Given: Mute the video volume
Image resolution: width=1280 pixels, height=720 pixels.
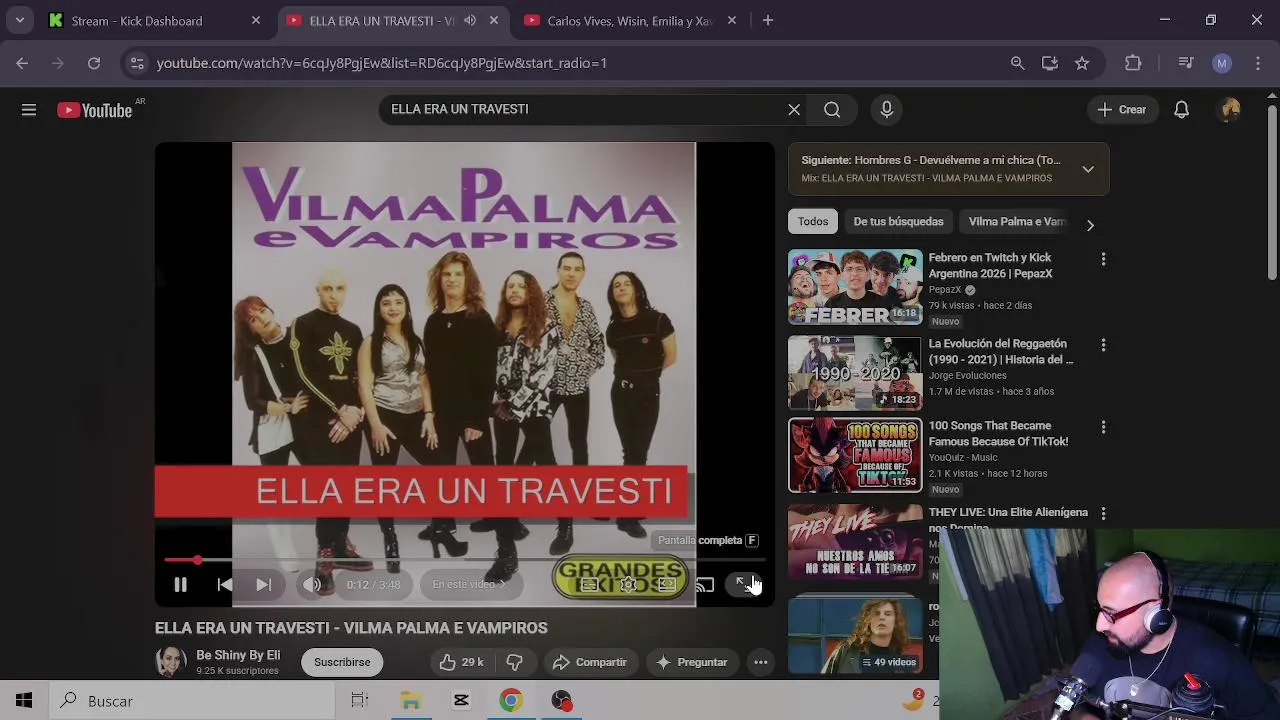Looking at the screenshot, I should pyautogui.click(x=312, y=585).
